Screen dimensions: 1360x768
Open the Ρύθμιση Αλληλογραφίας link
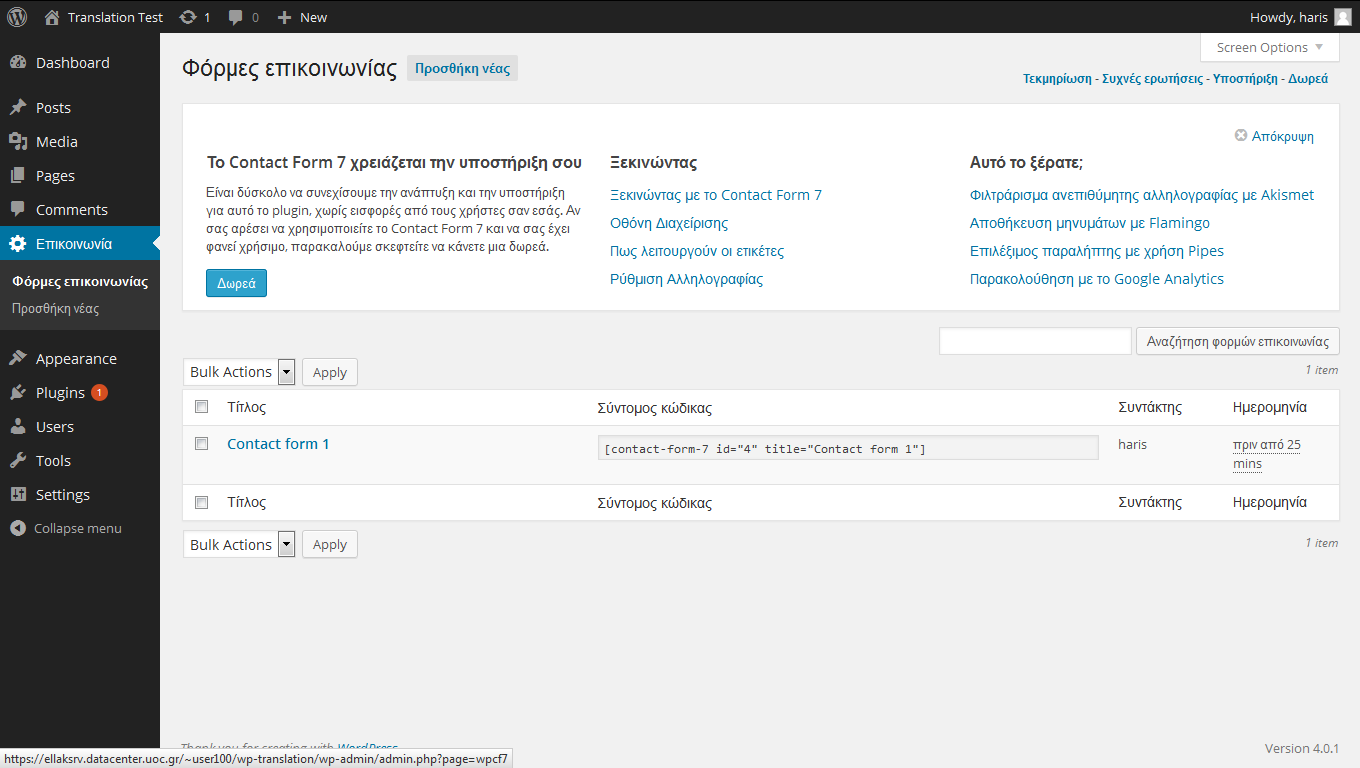(x=686, y=279)
